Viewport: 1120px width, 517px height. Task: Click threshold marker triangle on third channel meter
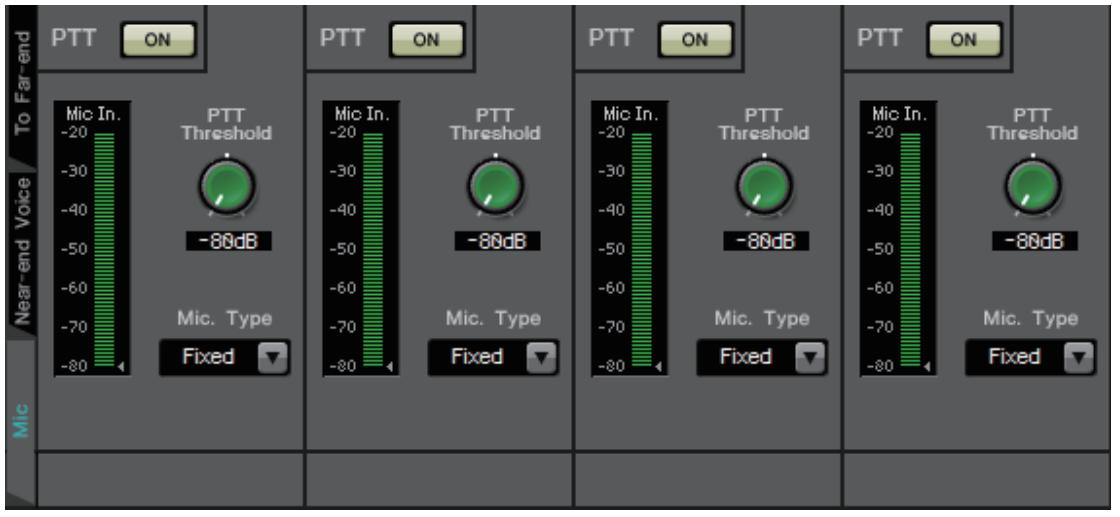(x=658, y=367)
